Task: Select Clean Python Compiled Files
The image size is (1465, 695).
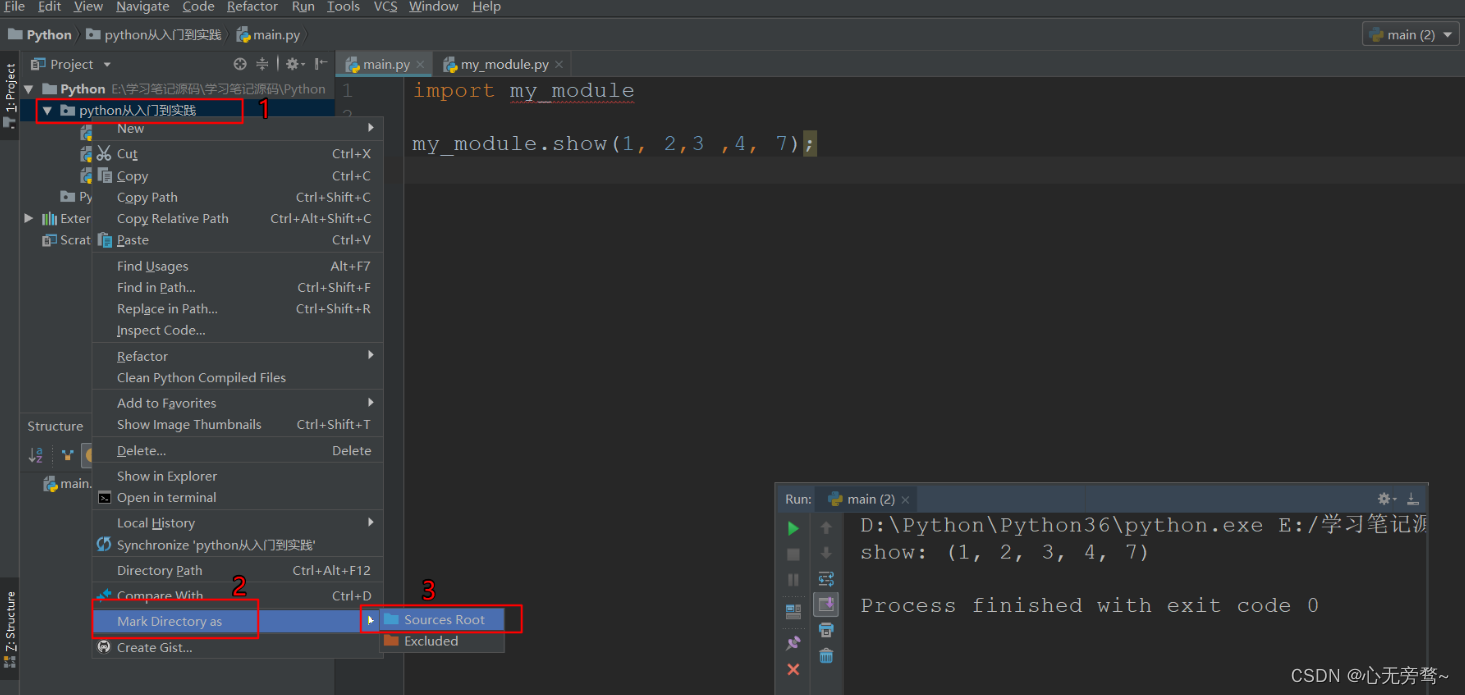Action: tap(238, 378)
